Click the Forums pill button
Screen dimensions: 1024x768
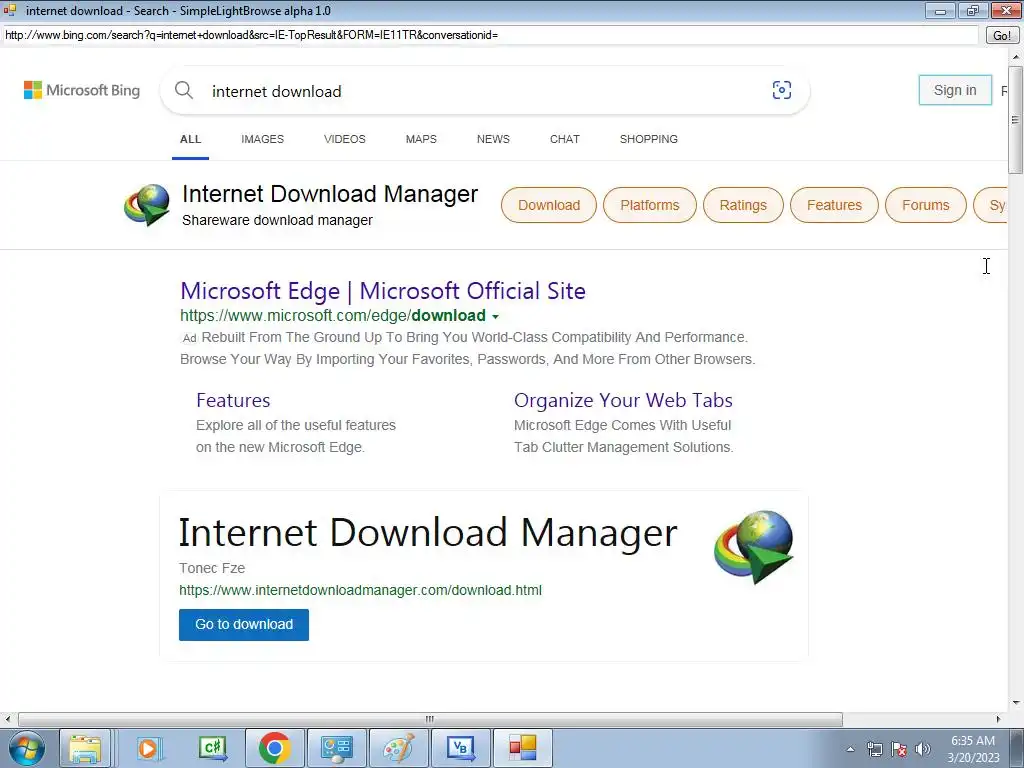pos(925,205)
